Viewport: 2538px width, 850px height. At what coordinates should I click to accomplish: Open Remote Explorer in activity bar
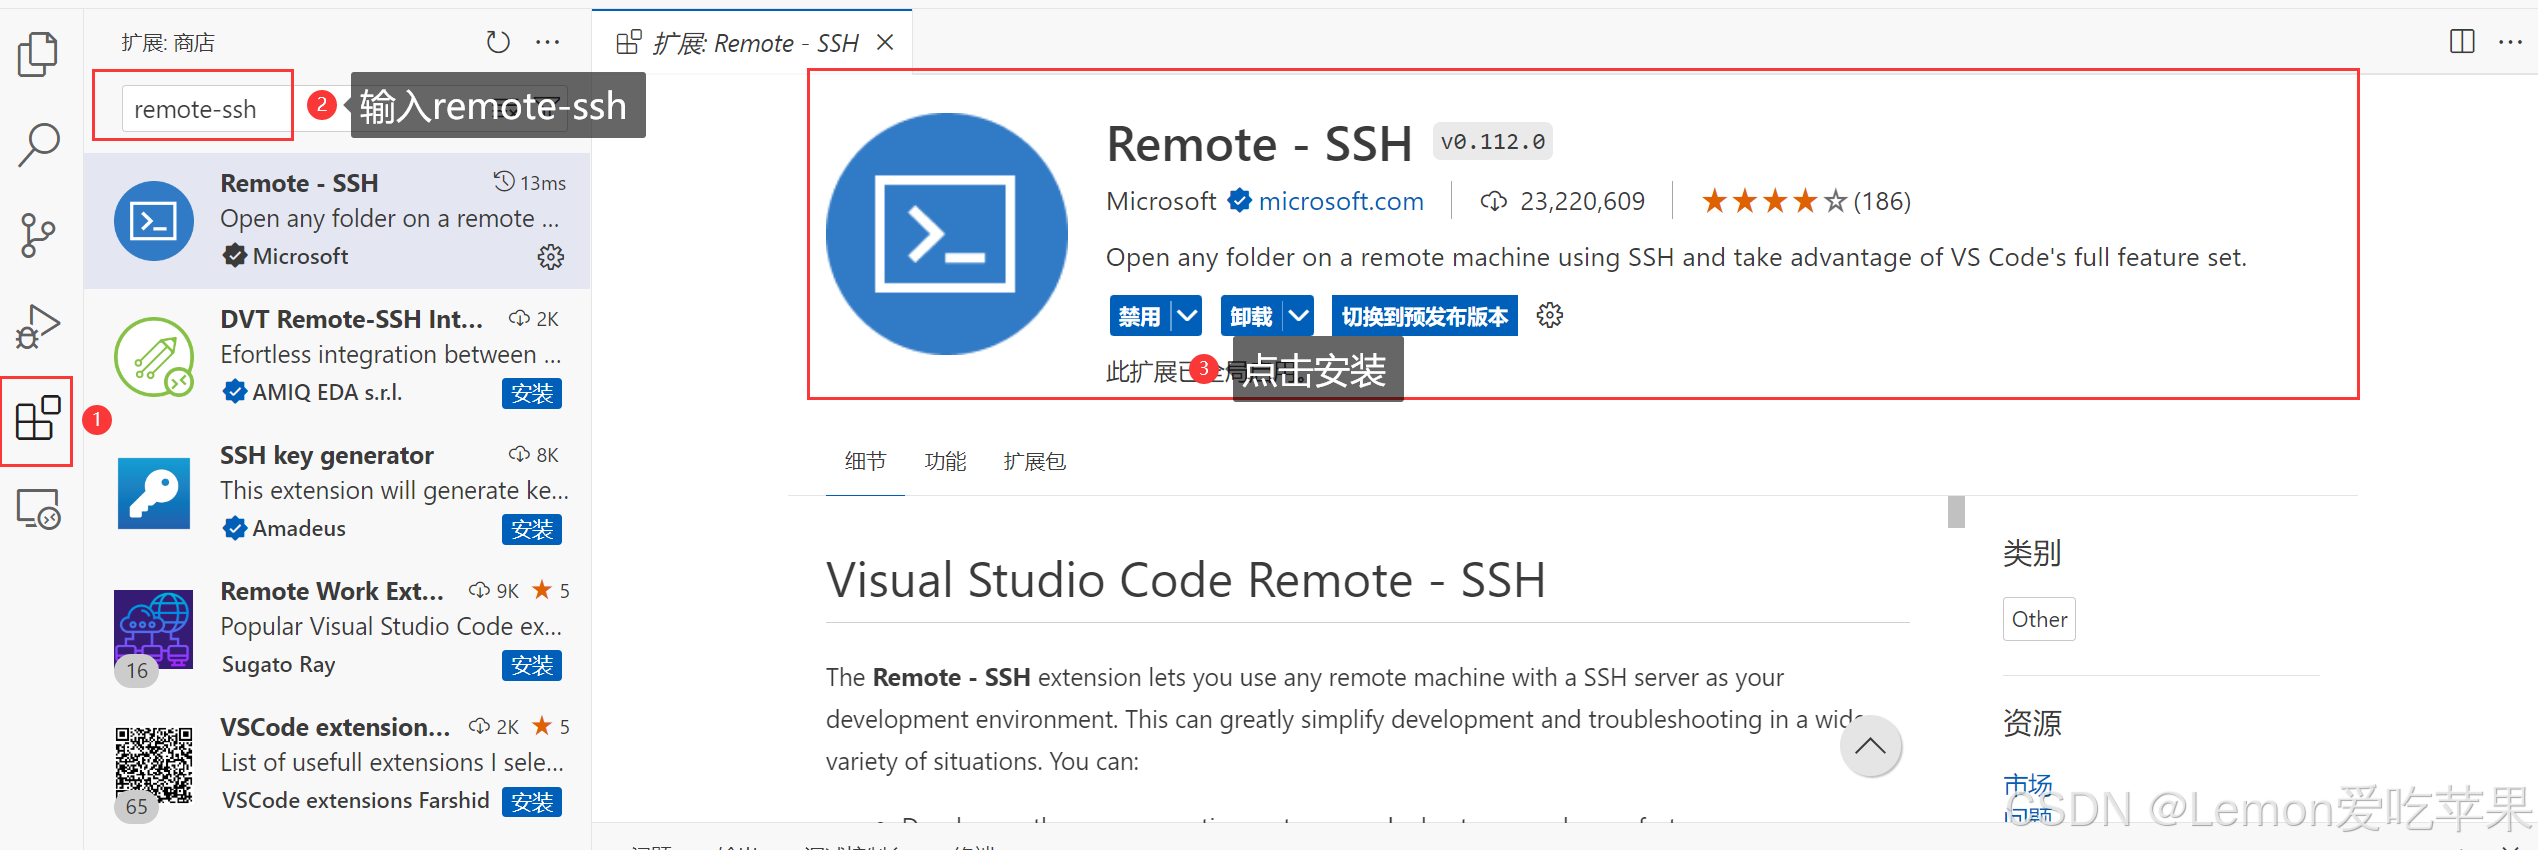pos(38,508)
